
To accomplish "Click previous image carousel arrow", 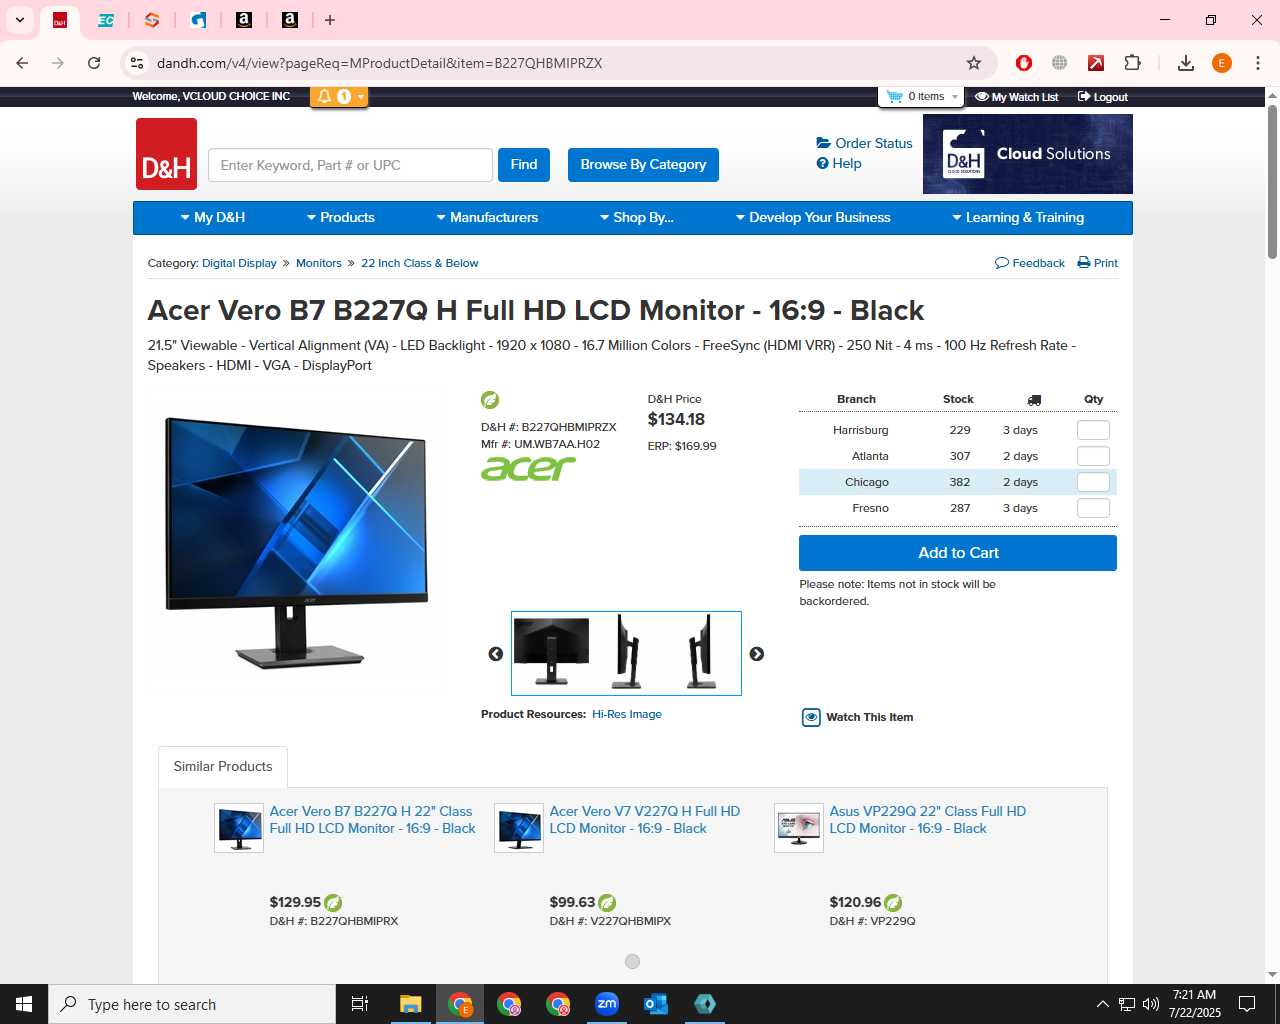I will point(496,654).
